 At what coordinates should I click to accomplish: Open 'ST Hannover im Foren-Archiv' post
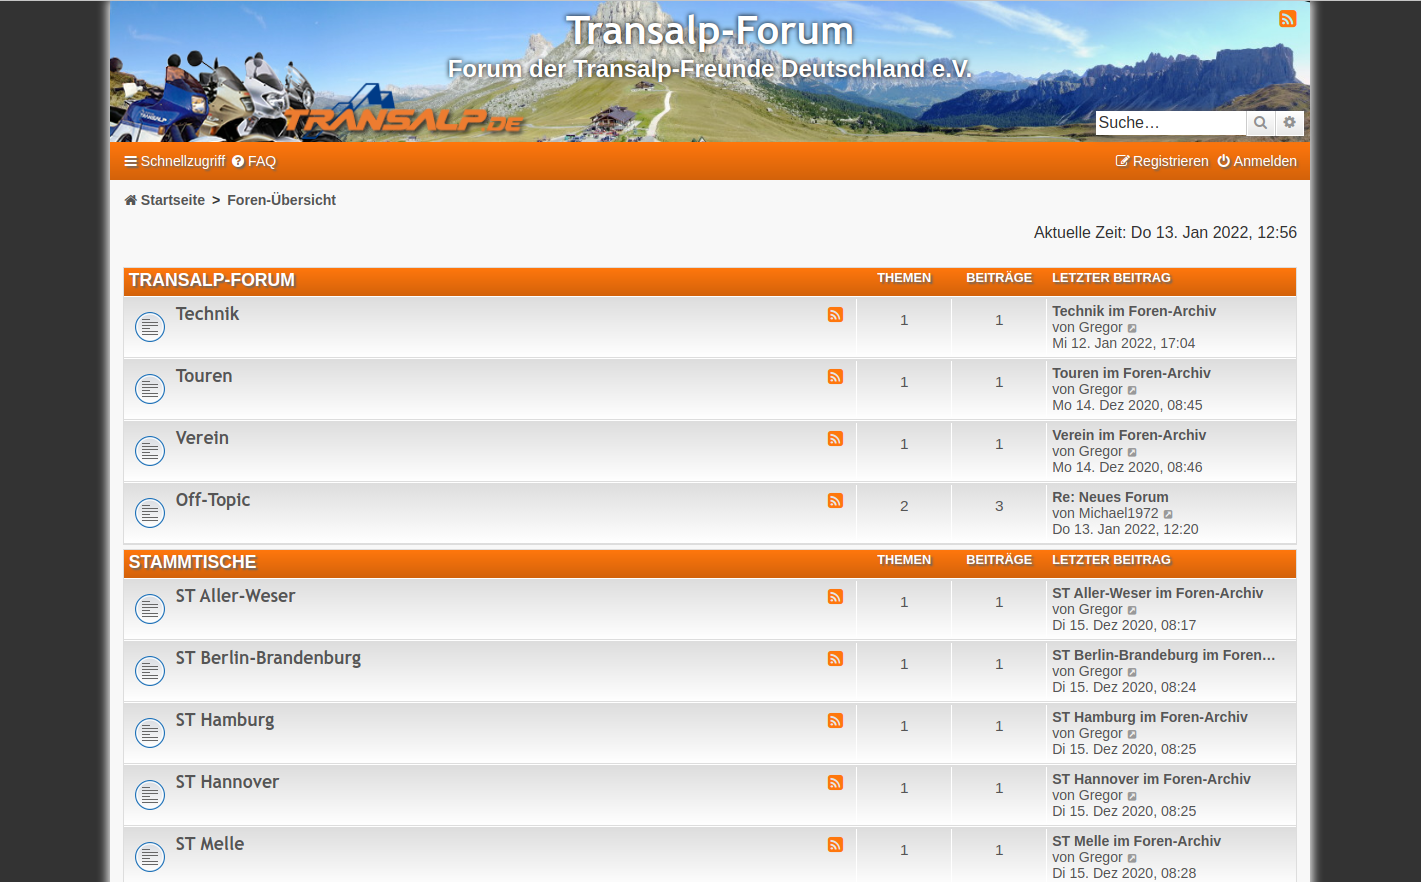pyautogui.click(x=1151, y=779)
